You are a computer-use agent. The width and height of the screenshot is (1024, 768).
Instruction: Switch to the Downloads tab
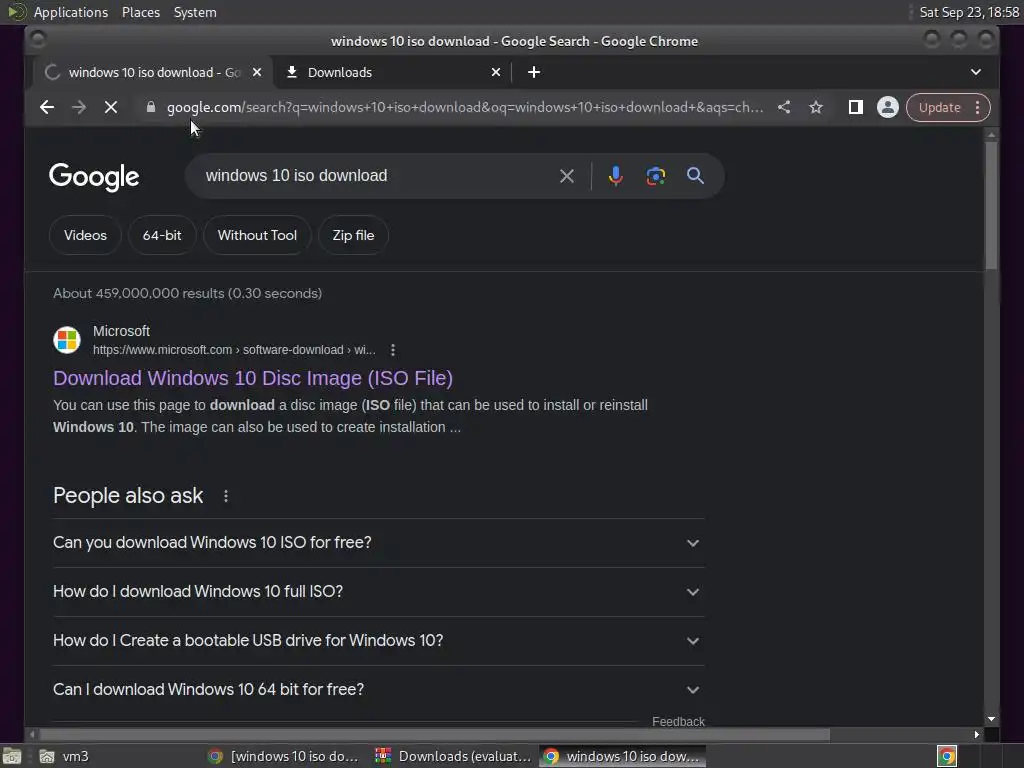pos(392,72)
